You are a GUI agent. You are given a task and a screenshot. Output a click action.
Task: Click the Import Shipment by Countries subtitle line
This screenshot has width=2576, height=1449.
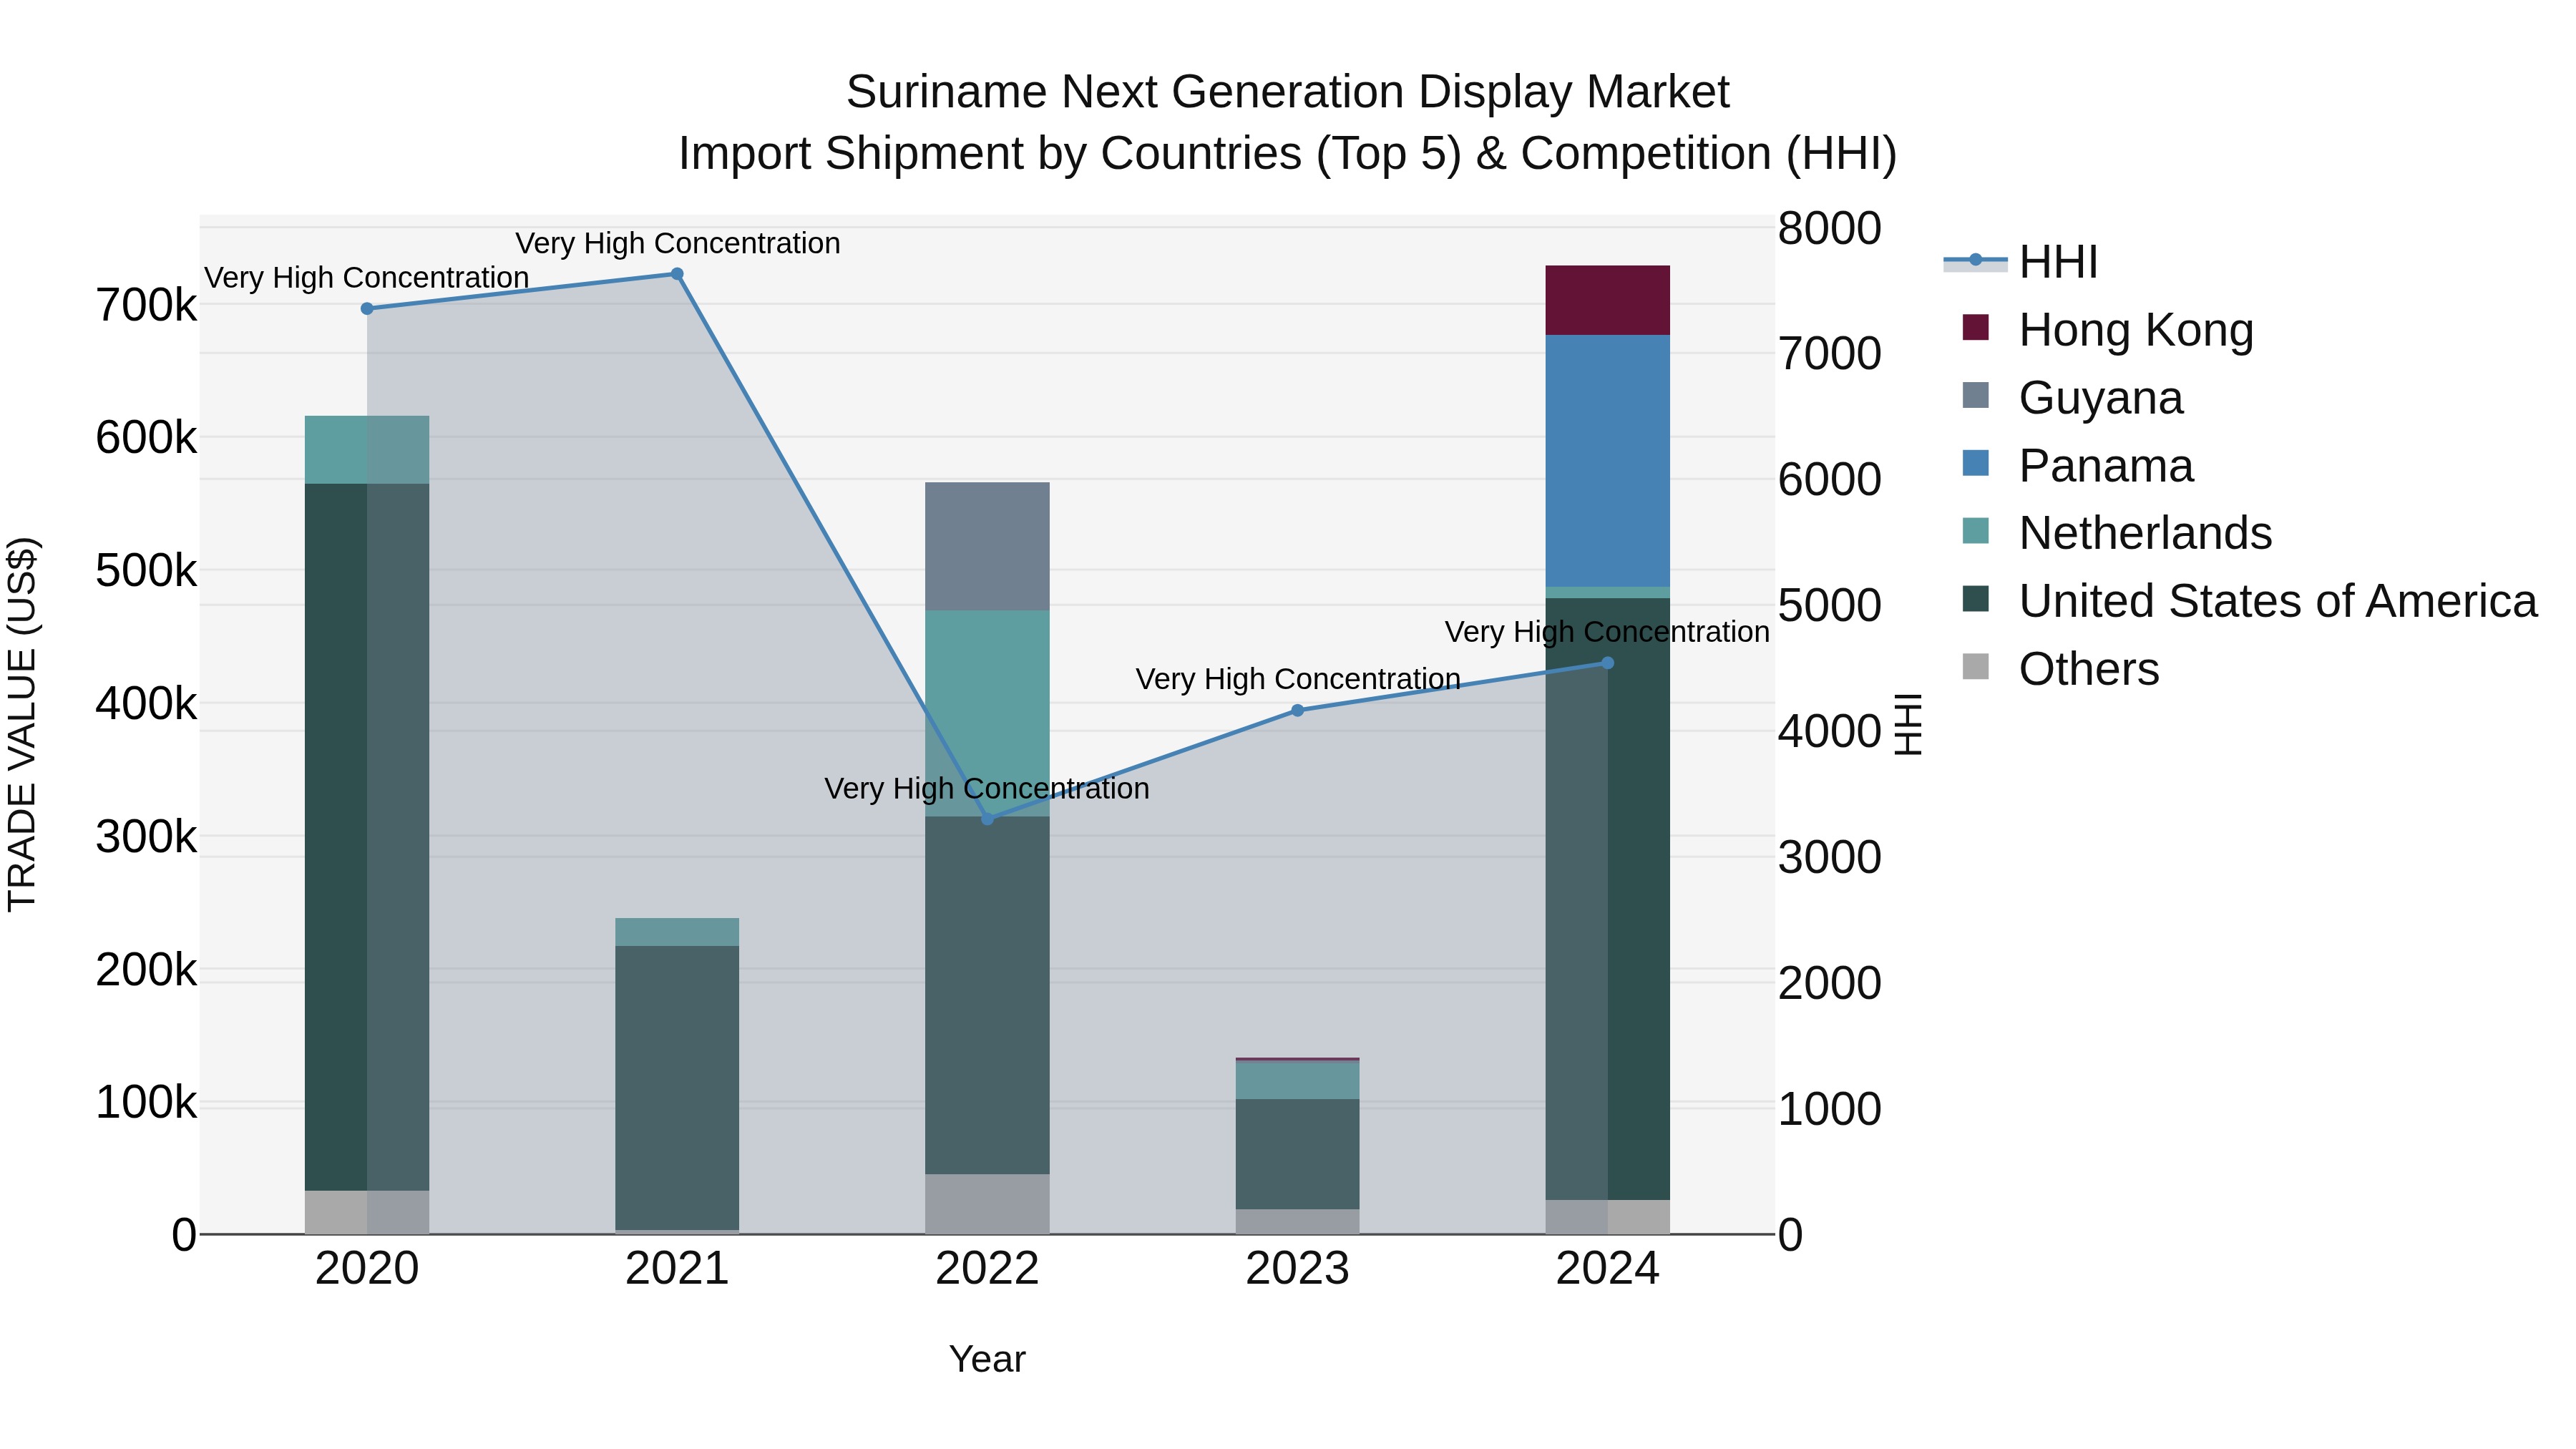tap(1288, 154)
